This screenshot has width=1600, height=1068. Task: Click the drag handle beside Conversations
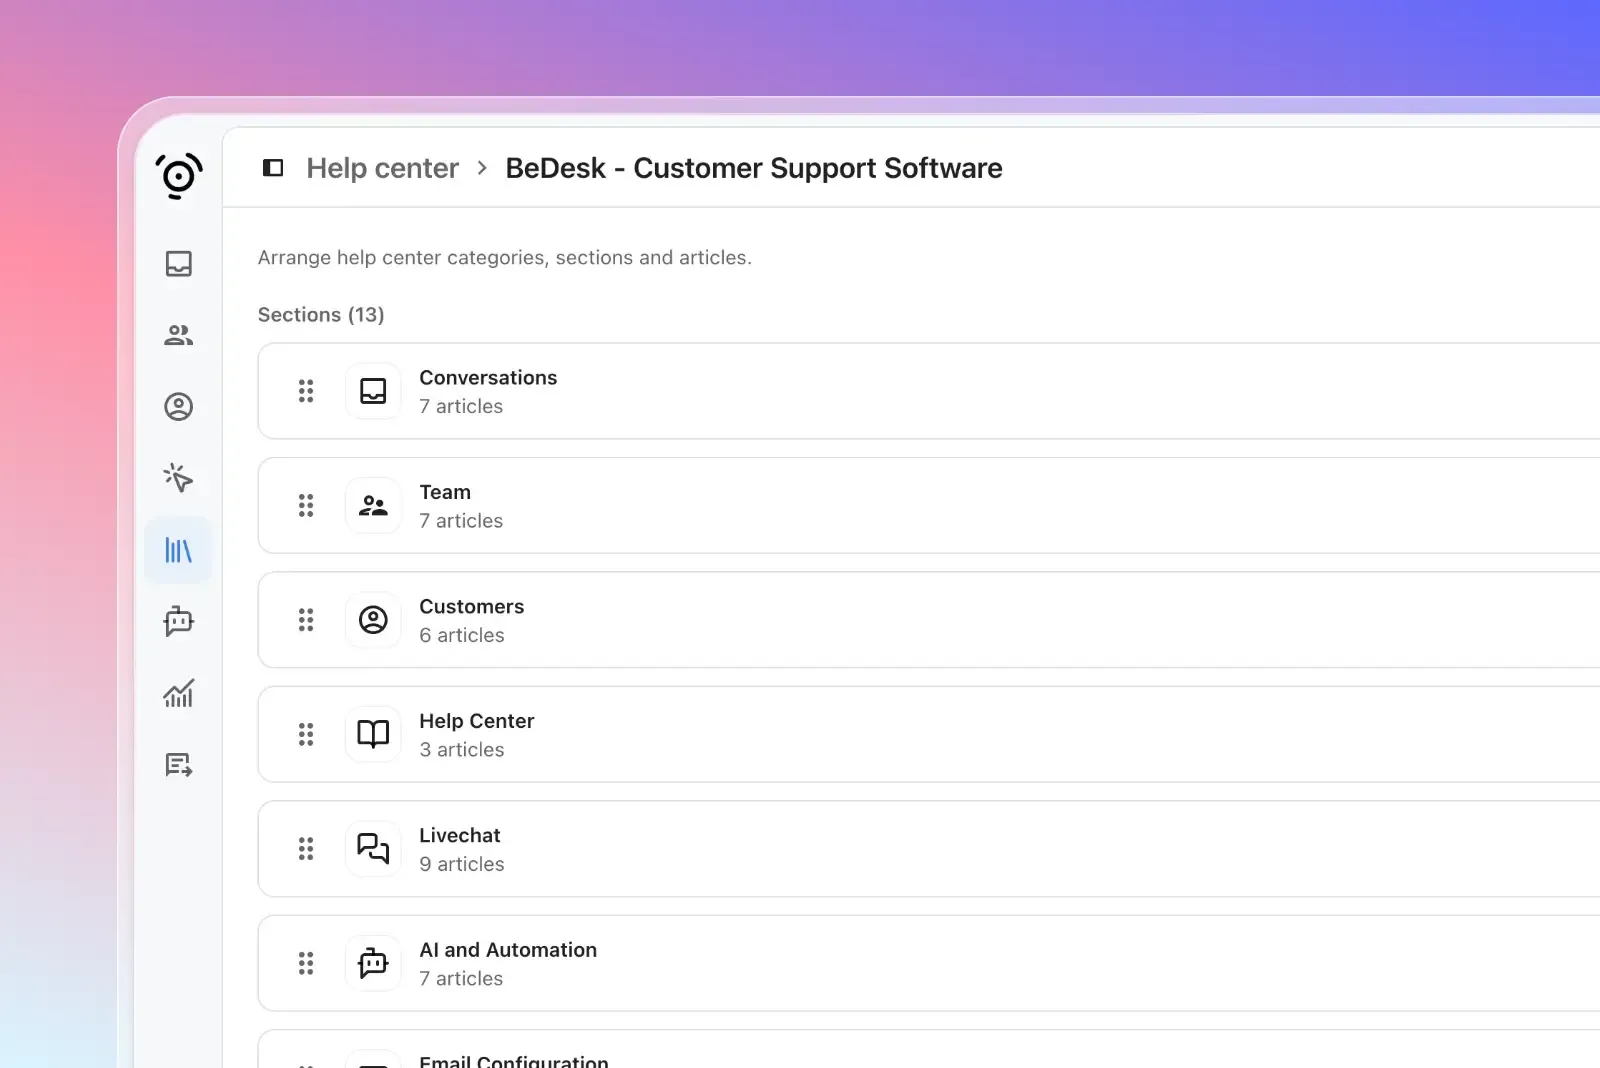306,391
